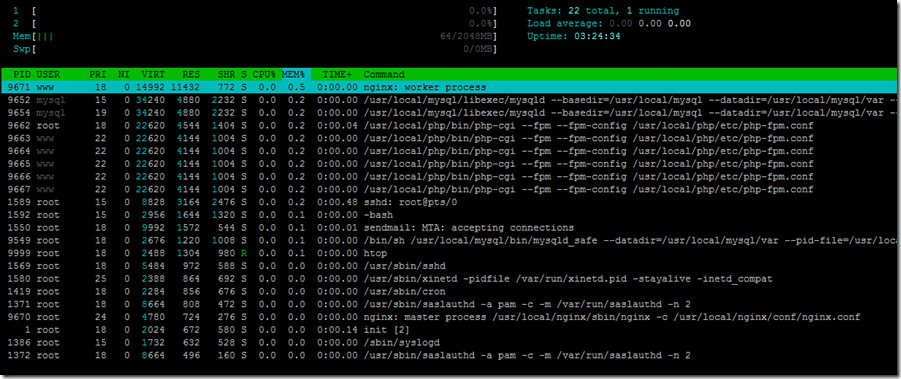901x379 pixels.
Task: Click MEM% value 0.5
Action: (x=297, y=87)
